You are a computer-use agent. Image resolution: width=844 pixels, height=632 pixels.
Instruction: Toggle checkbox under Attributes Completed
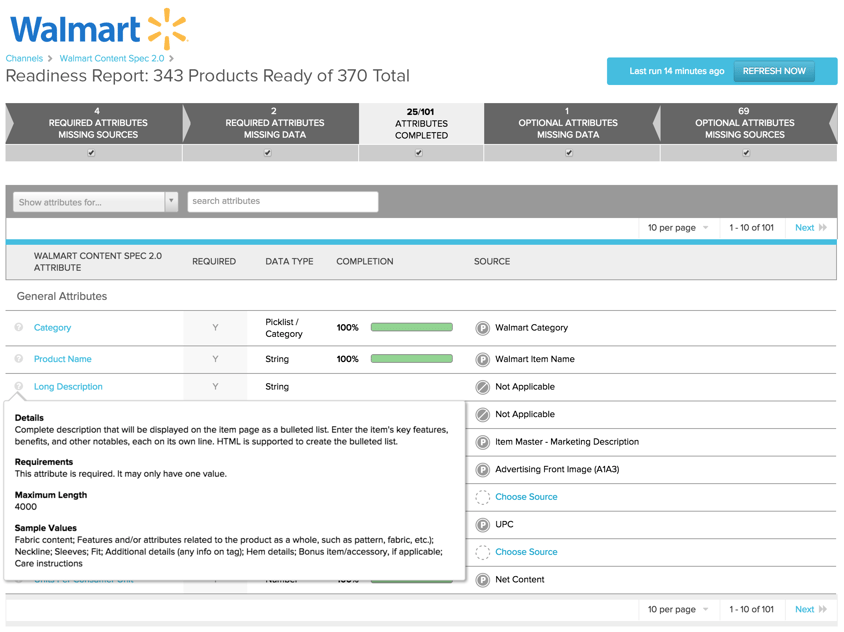coord(419,153)
